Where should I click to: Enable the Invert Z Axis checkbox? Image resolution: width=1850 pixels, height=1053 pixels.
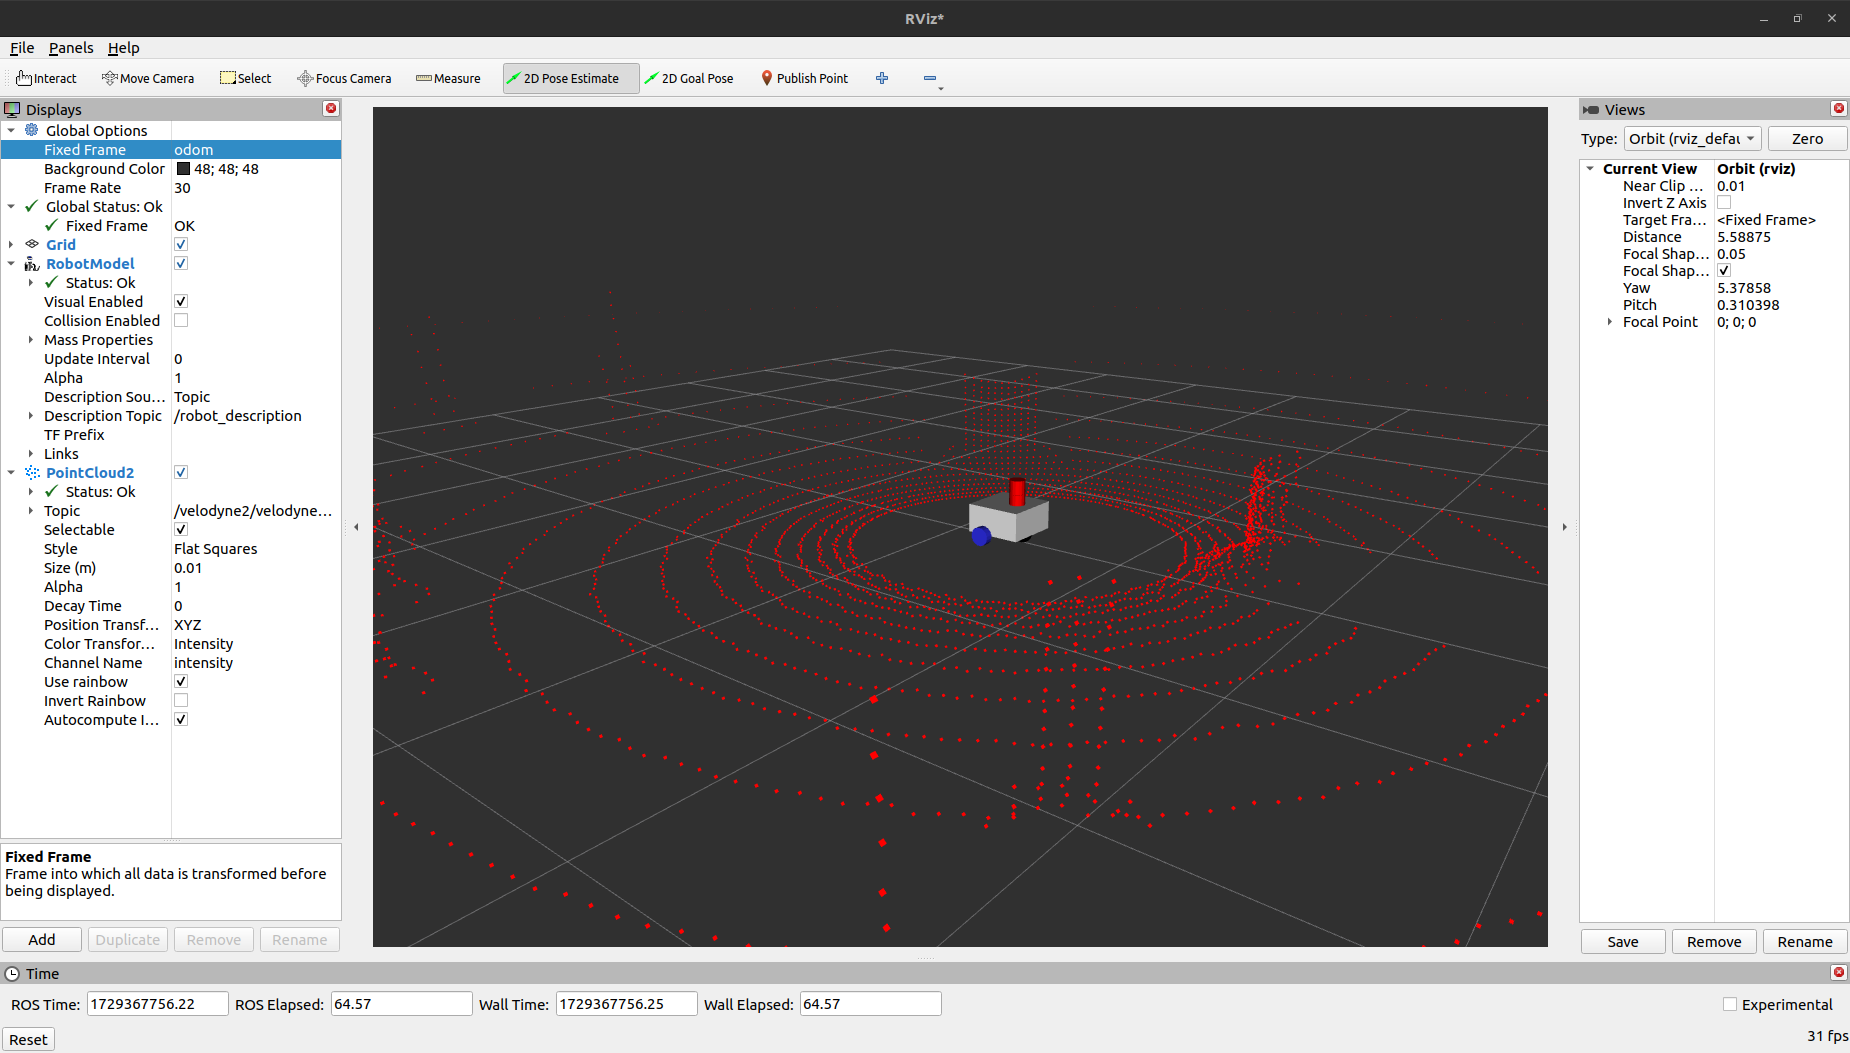[1724, 202]
